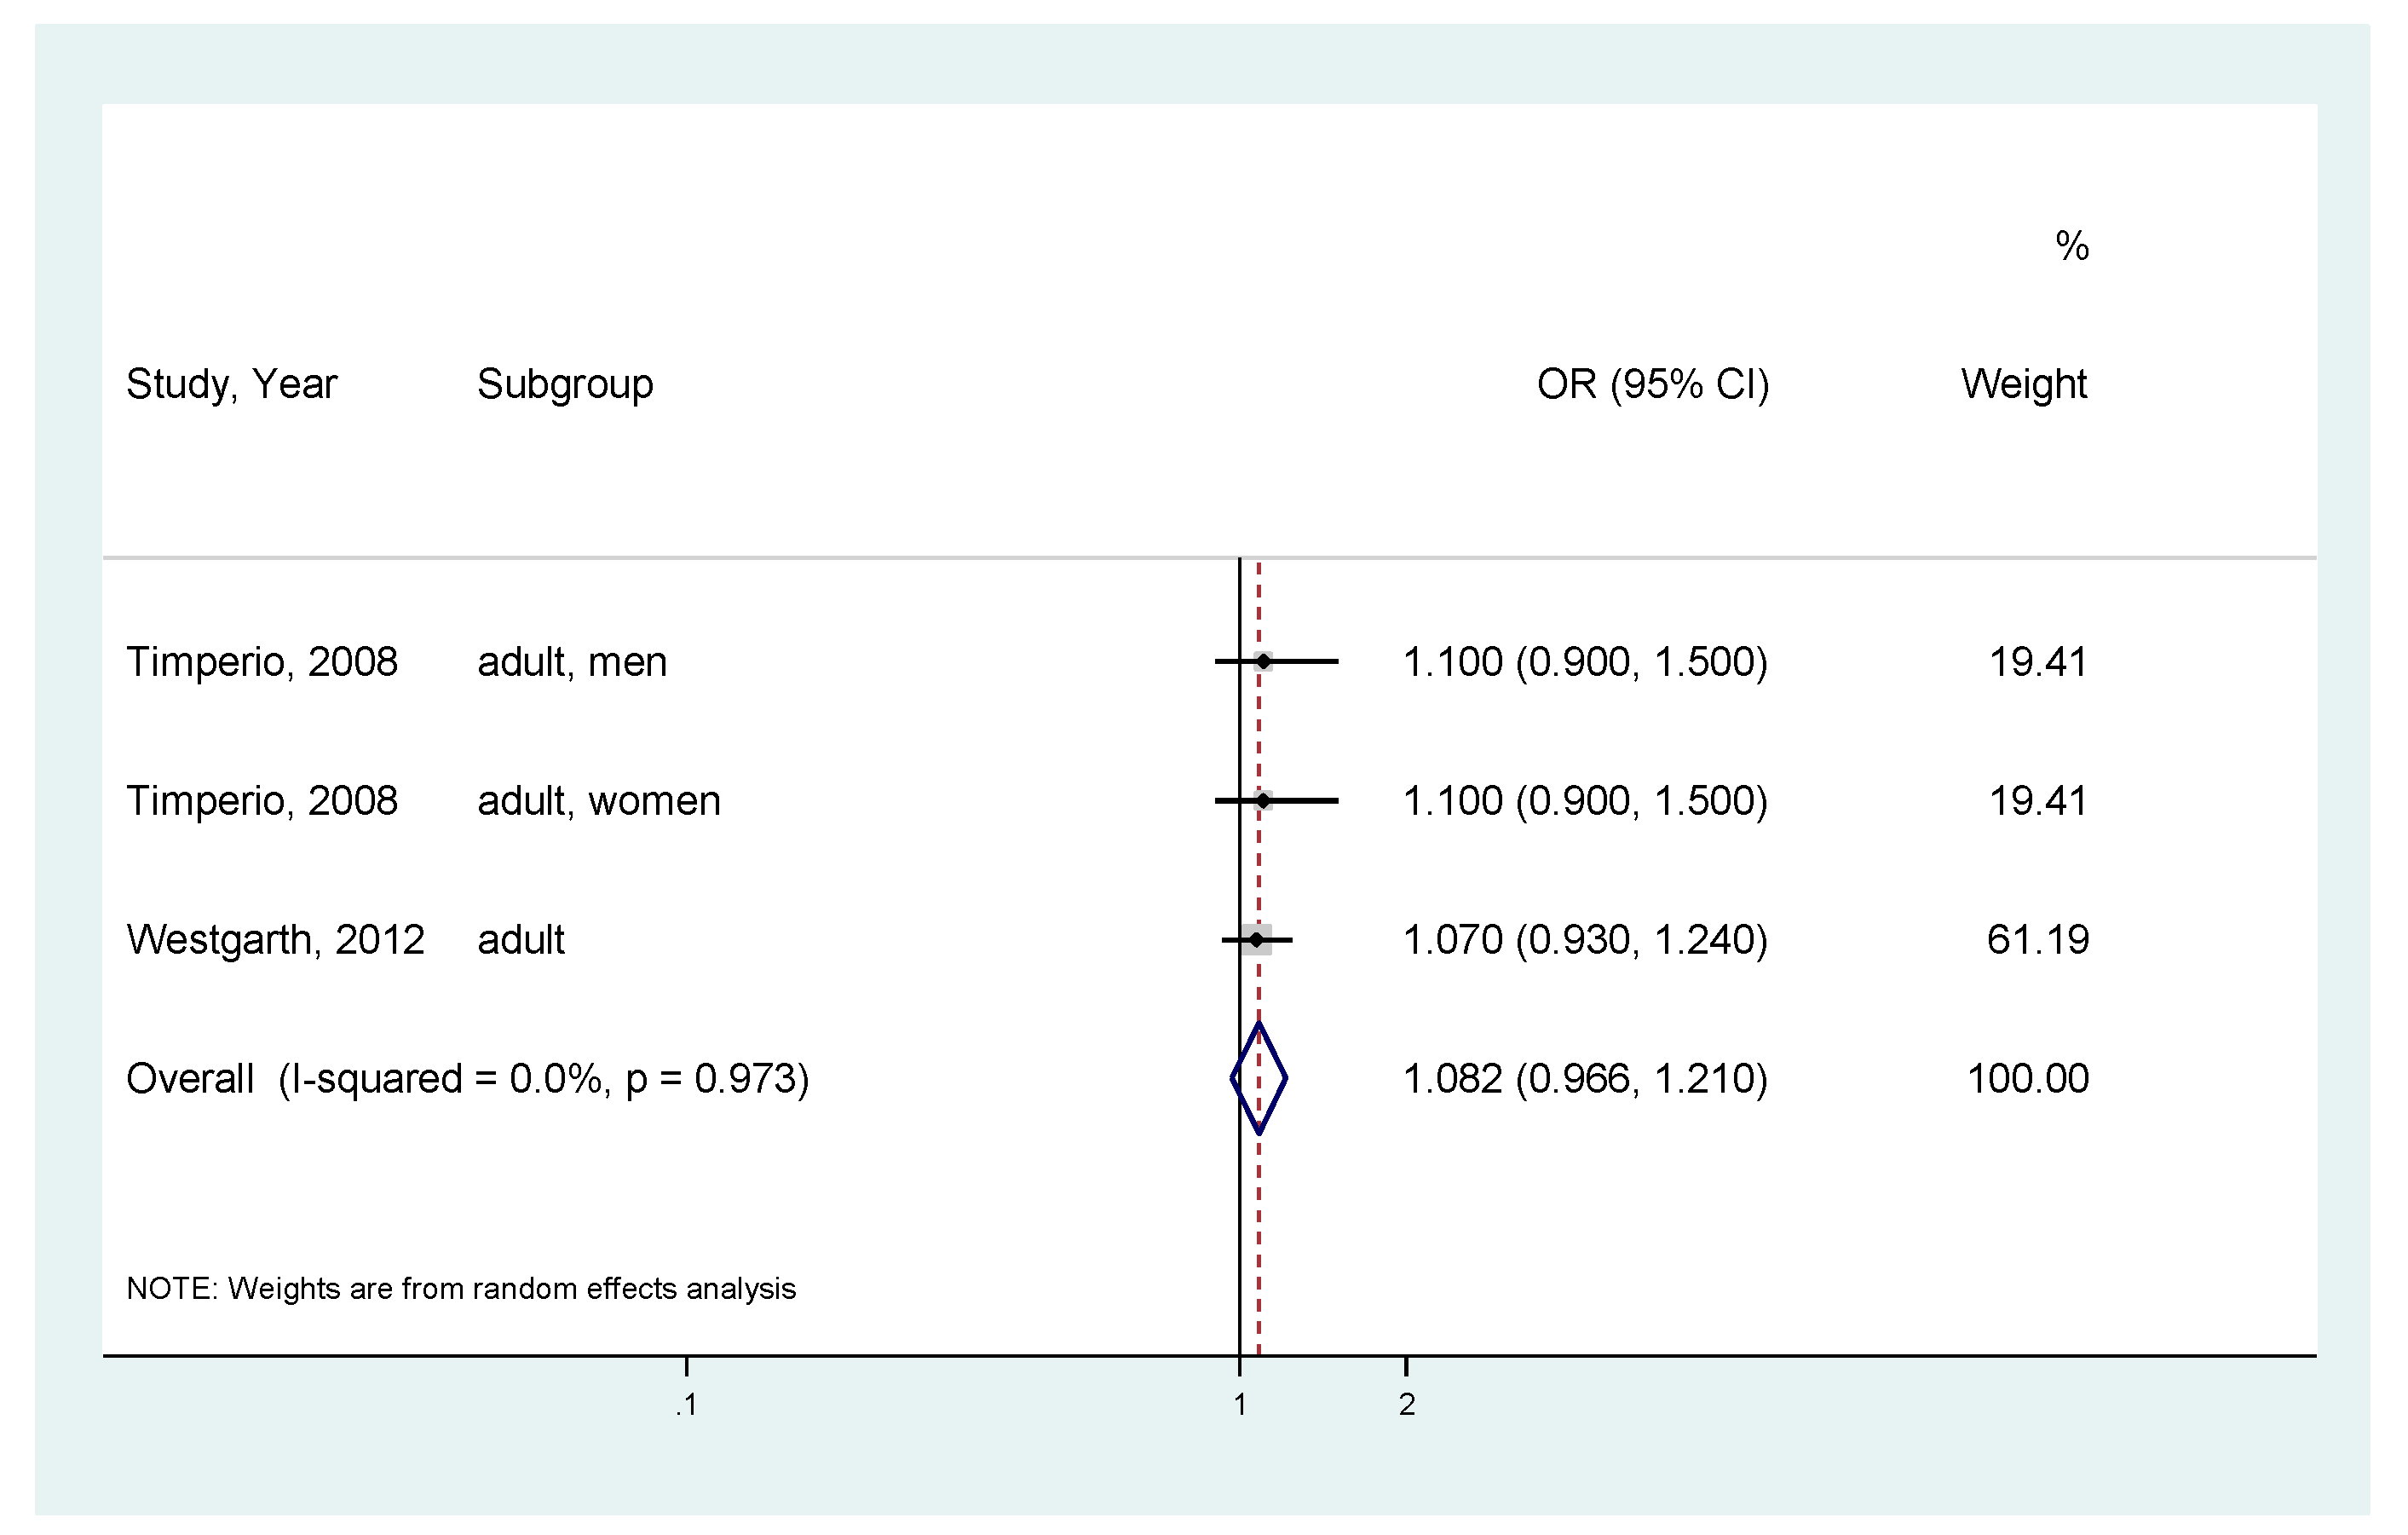
Task: Click the random effects analysis note
Action: click(461, 1288)
